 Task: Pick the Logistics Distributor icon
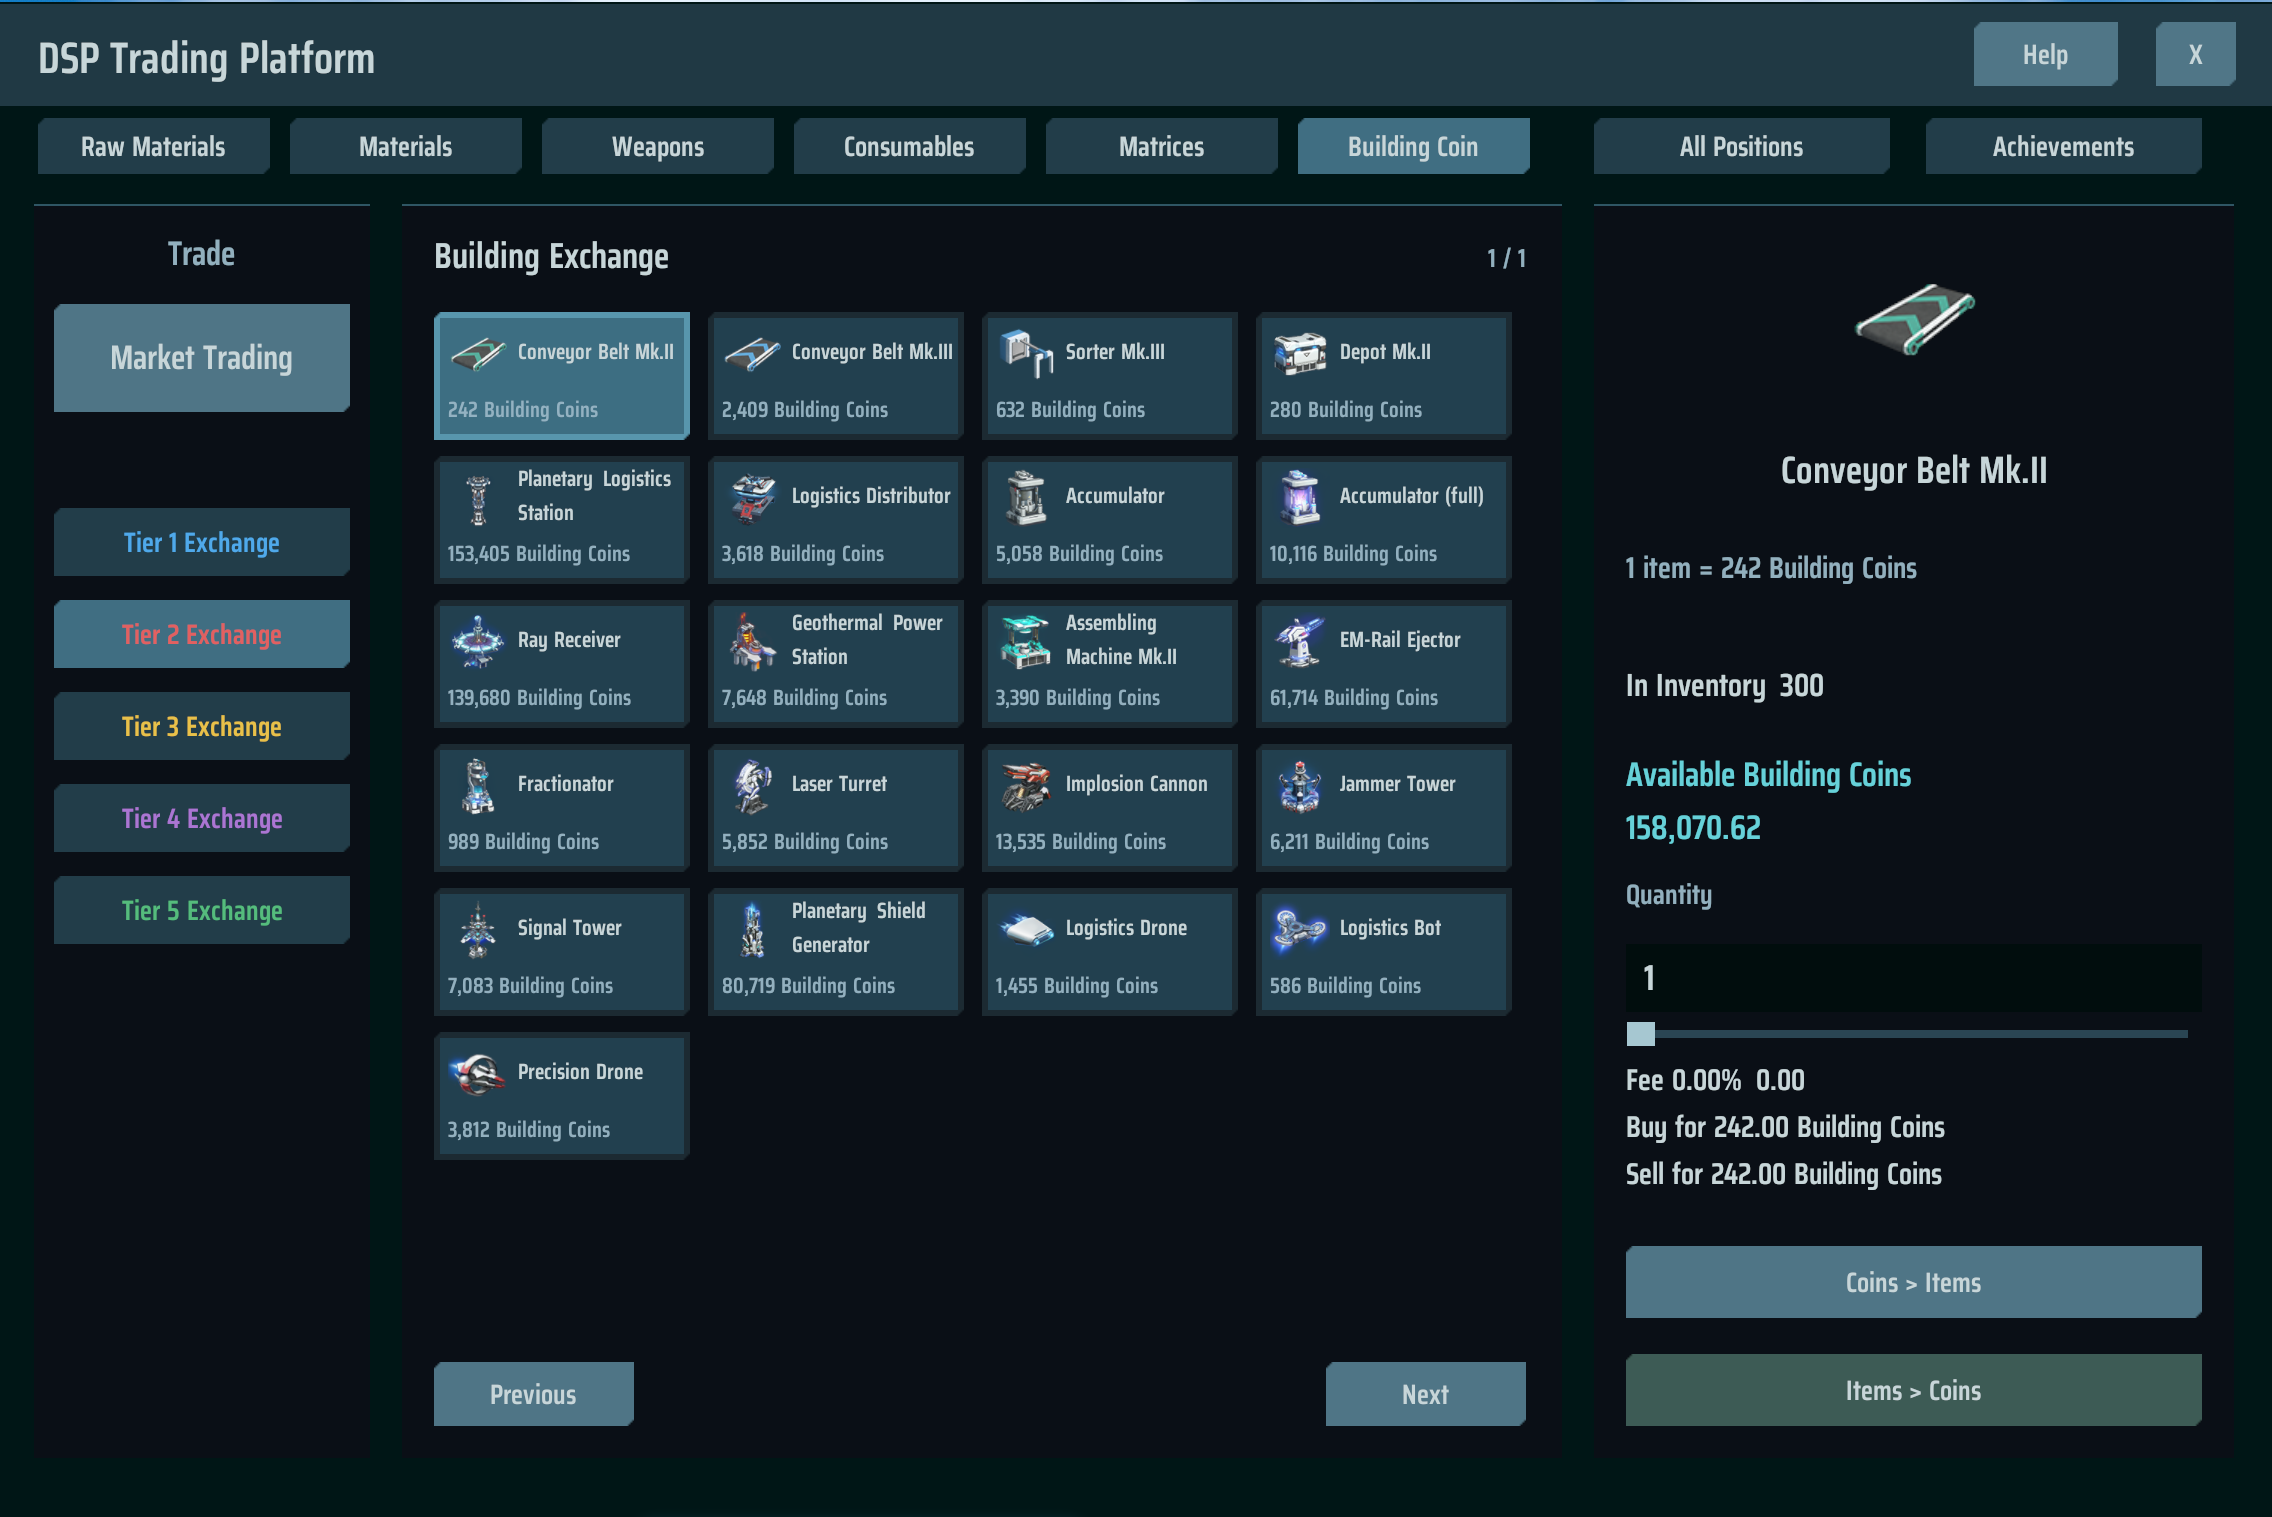[752, 498]
